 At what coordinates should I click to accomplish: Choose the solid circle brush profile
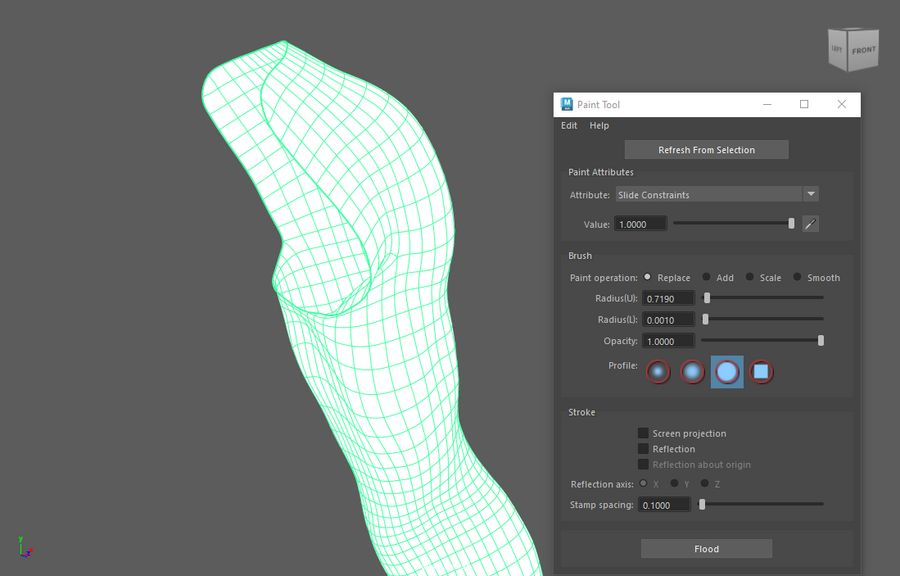727,372
